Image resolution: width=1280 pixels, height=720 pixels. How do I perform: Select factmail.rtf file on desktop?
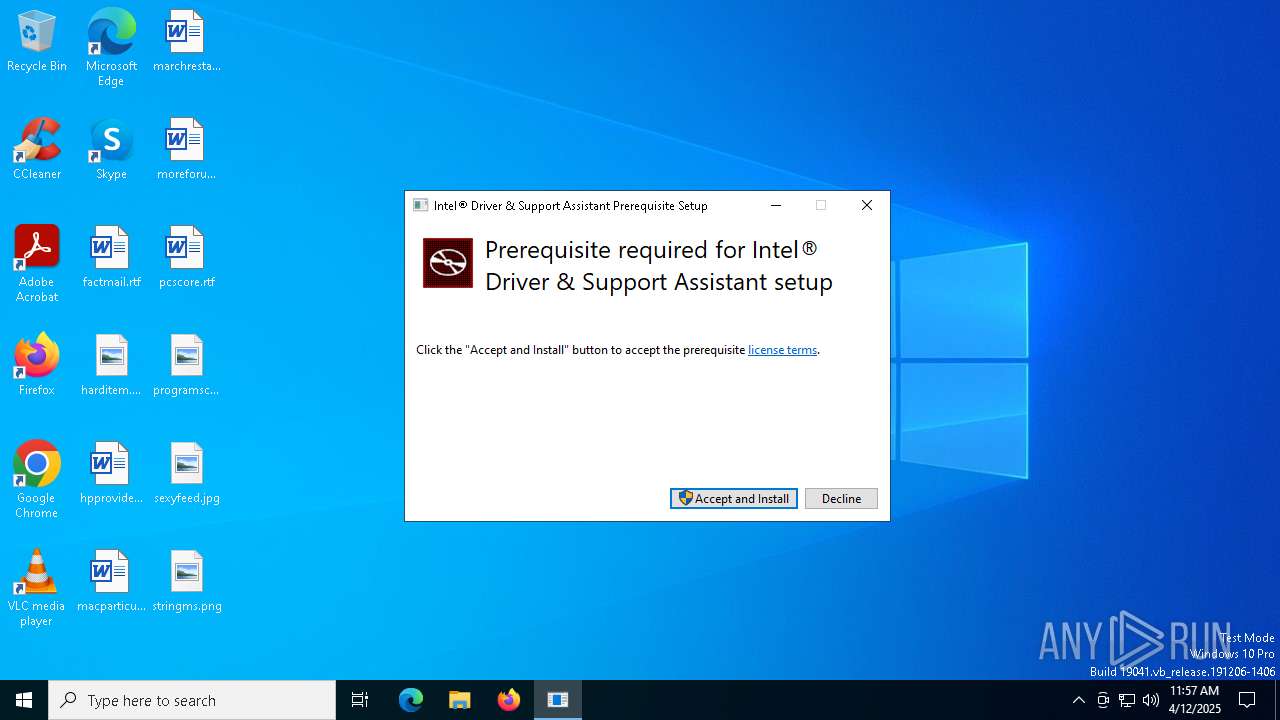click(111, 257)
